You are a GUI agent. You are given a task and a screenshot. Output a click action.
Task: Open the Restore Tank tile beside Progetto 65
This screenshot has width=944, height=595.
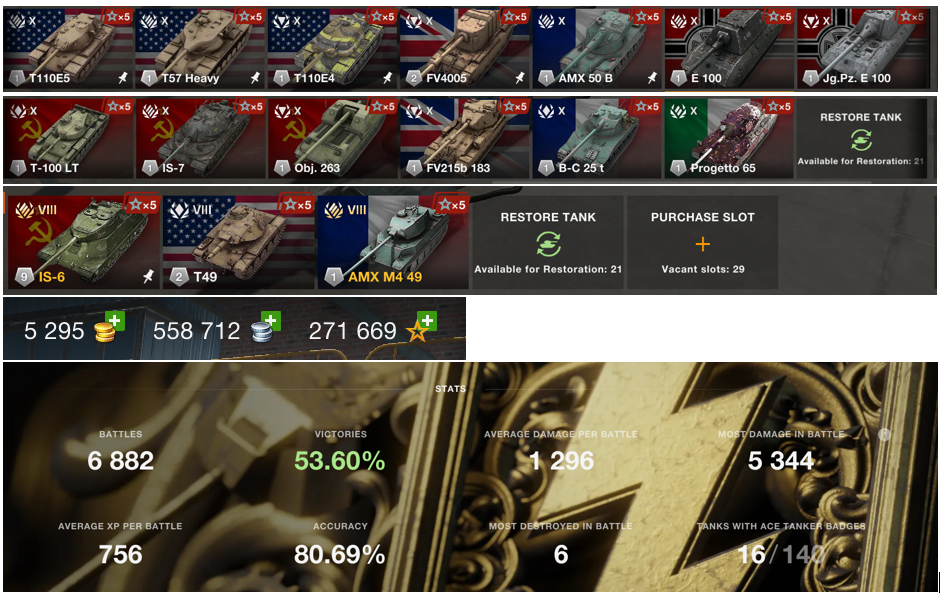coord(861,139)
